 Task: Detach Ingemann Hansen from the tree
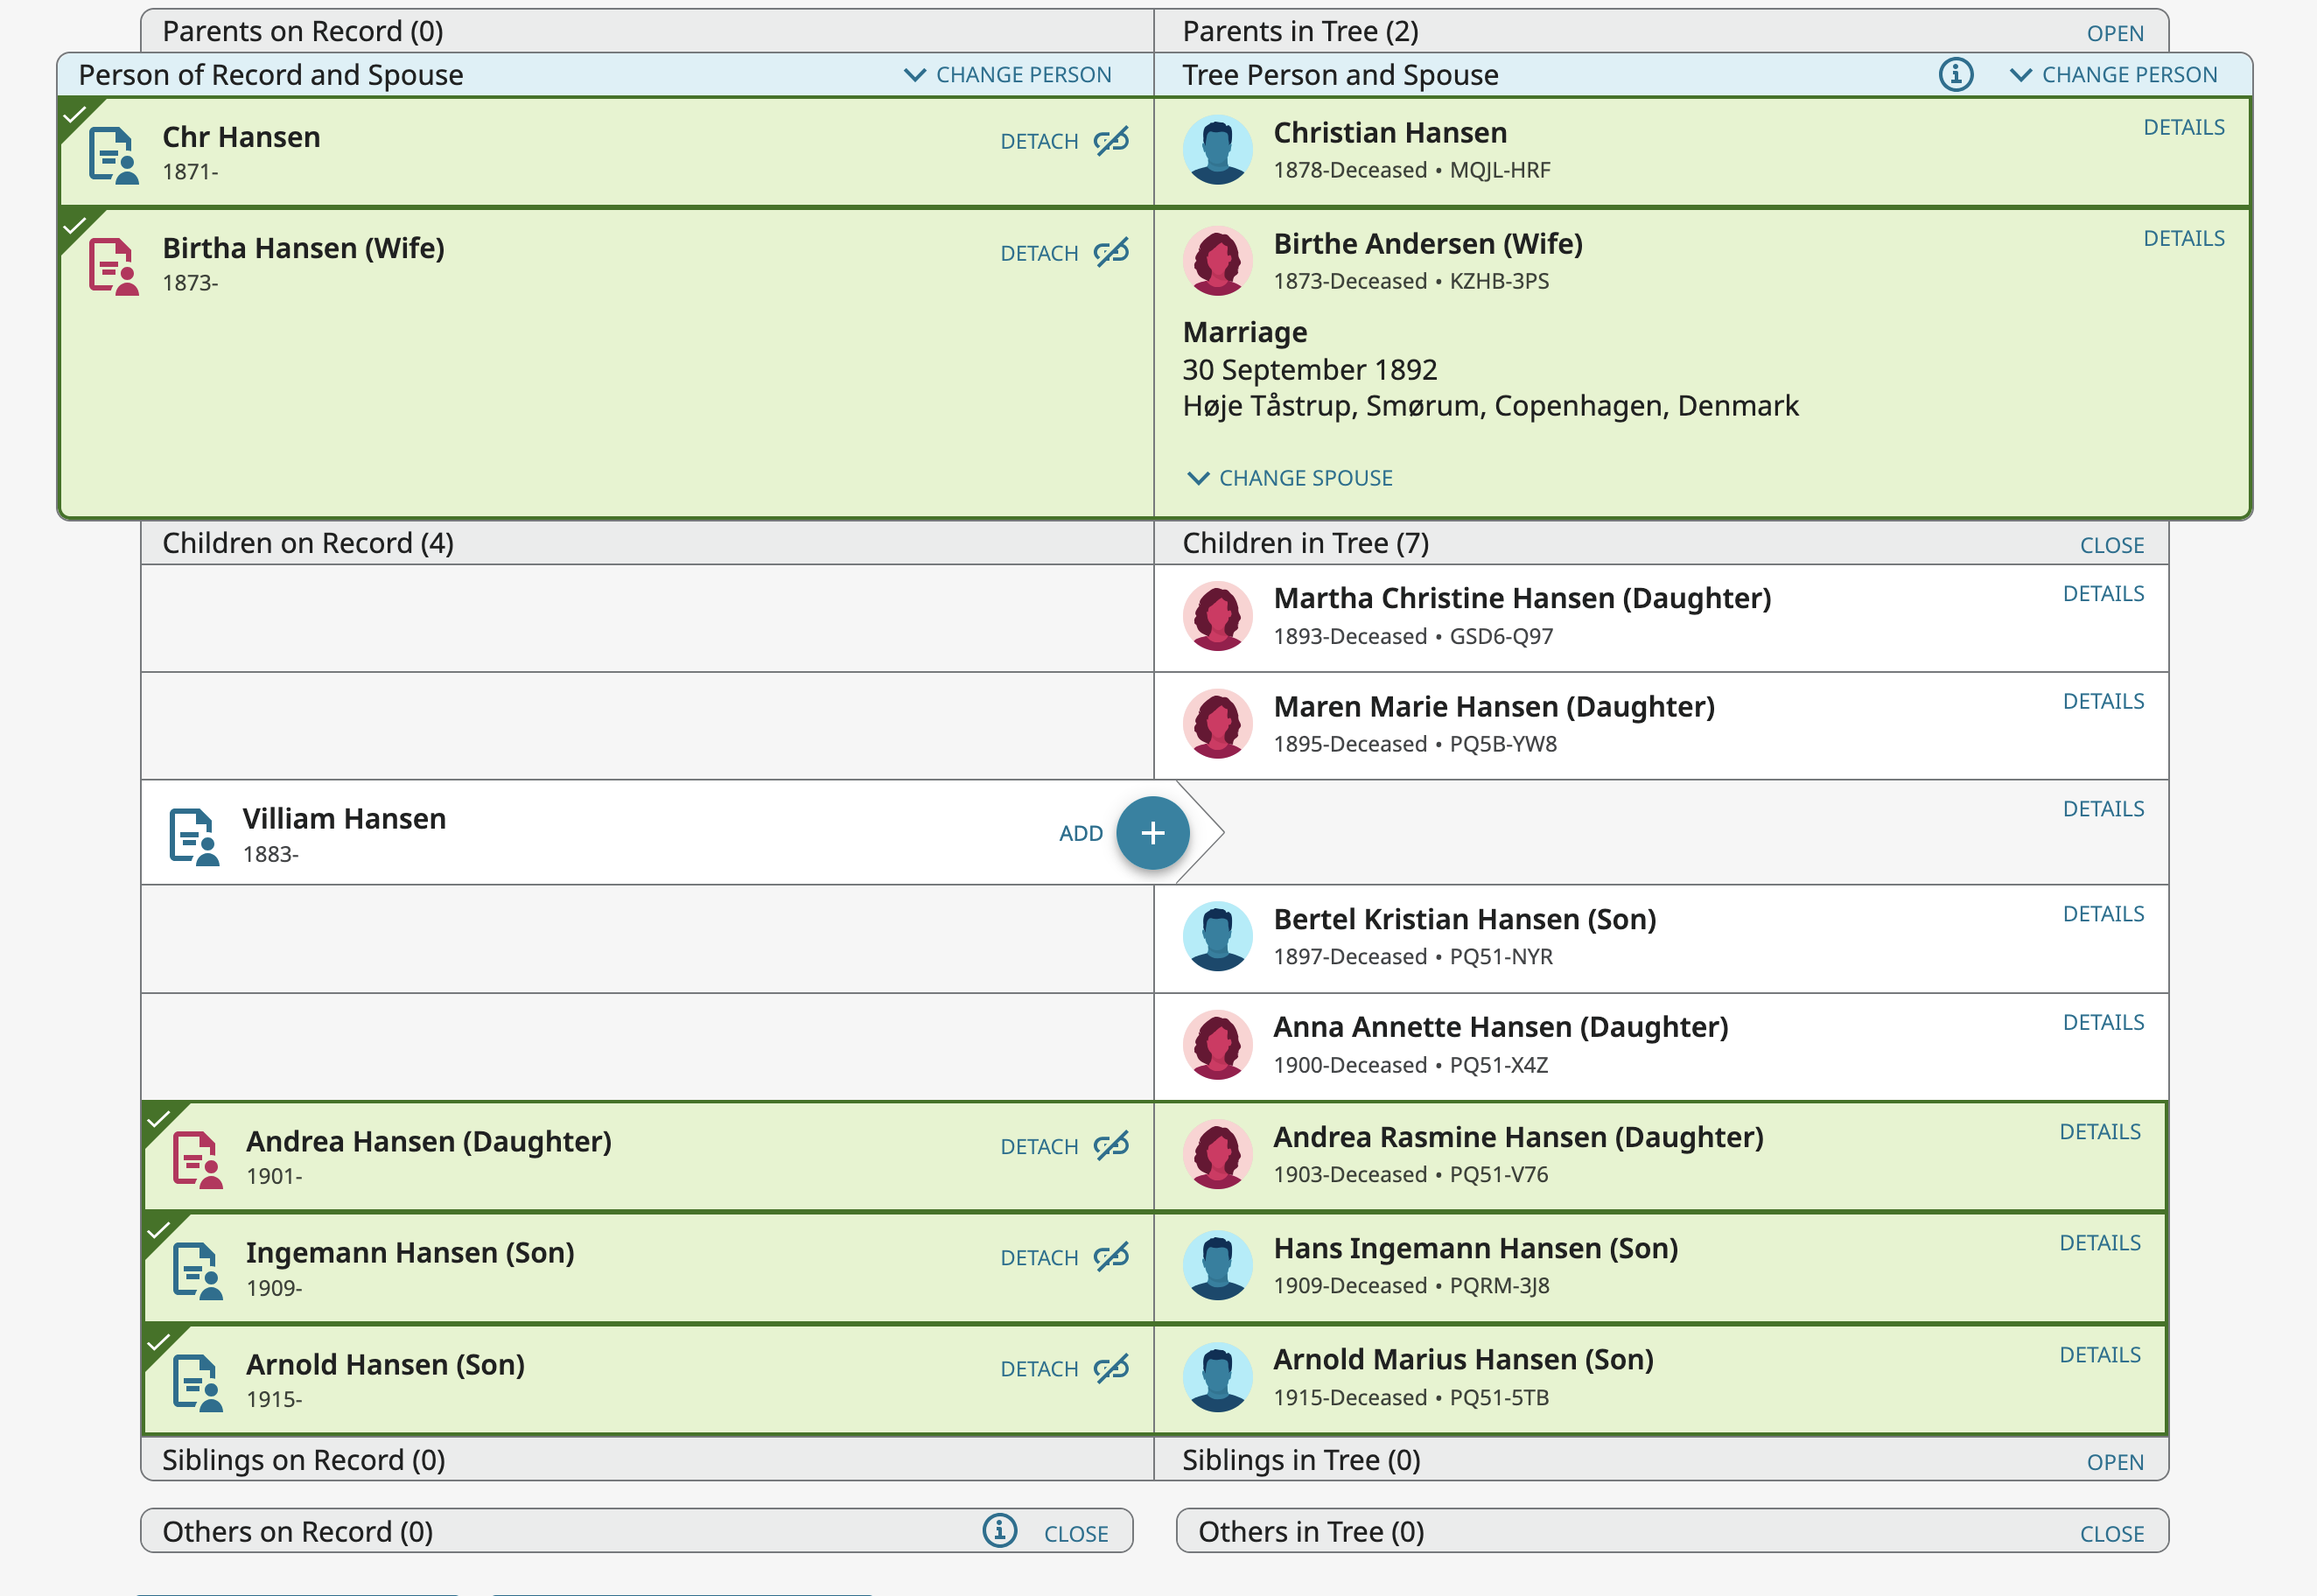click(1039, 1257)
